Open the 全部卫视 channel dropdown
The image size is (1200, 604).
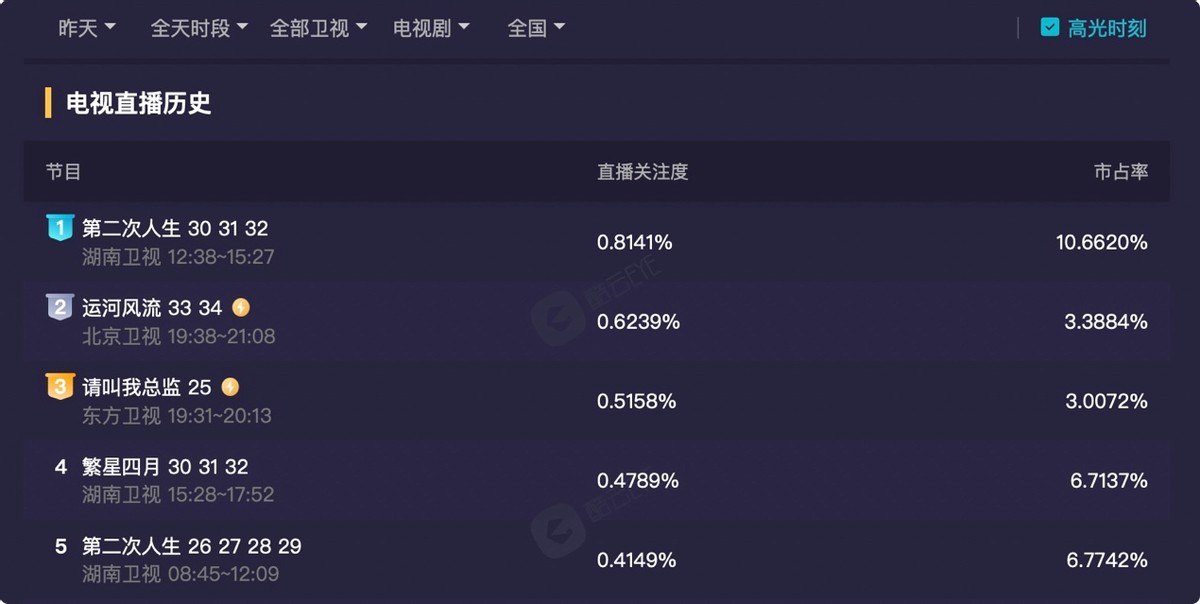click(318, 28)
